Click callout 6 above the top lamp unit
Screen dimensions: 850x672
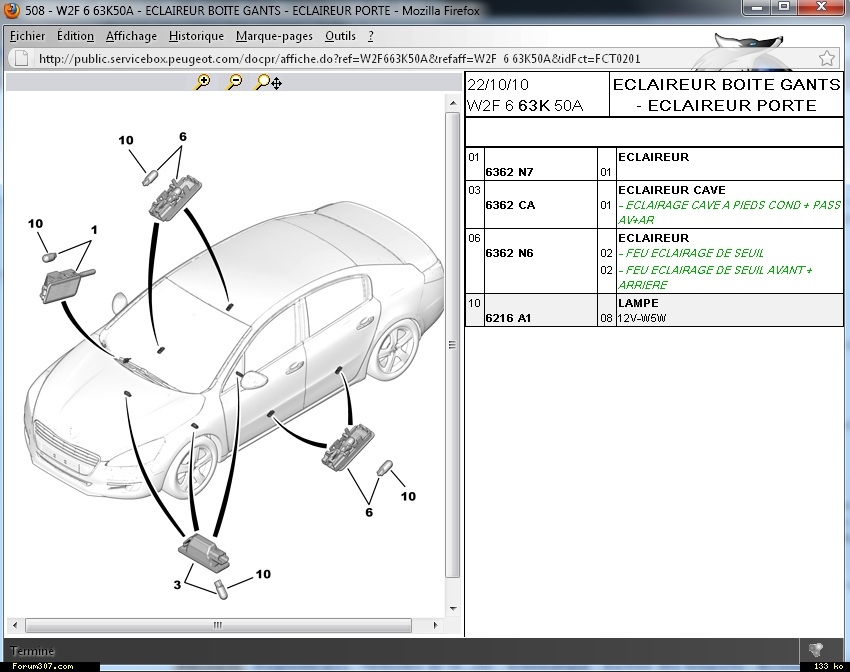tap(183, 137)
